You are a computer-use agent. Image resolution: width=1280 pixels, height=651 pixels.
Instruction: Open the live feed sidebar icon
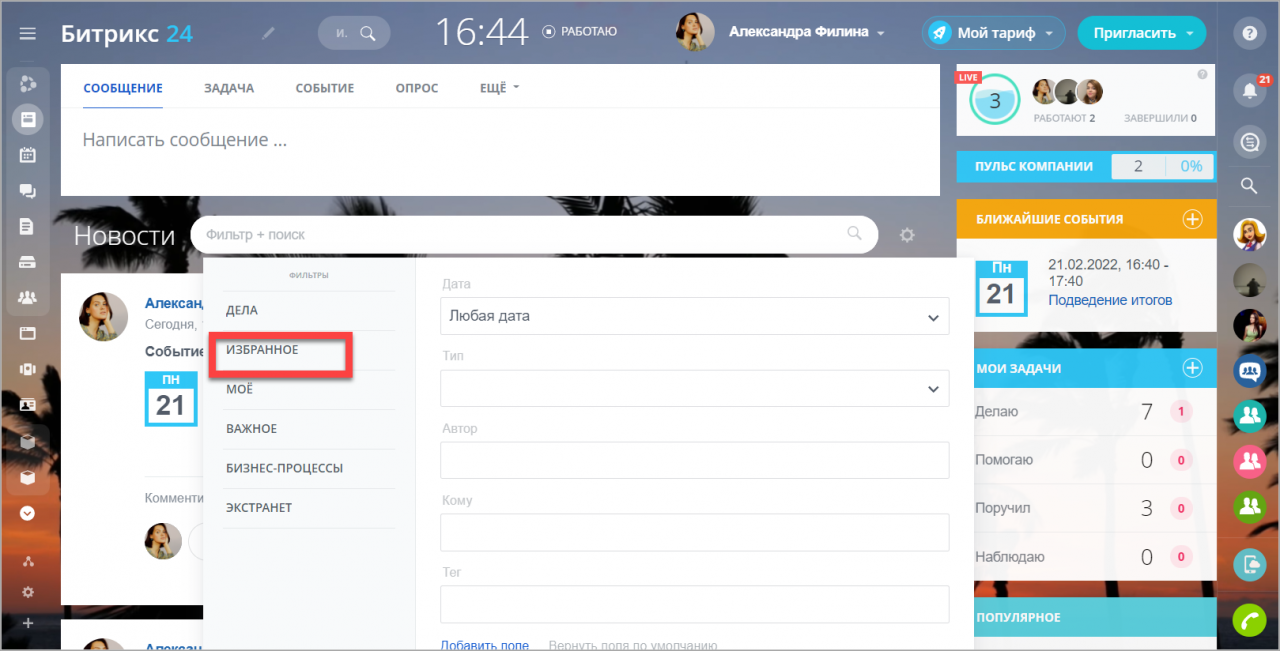(28, 119)
